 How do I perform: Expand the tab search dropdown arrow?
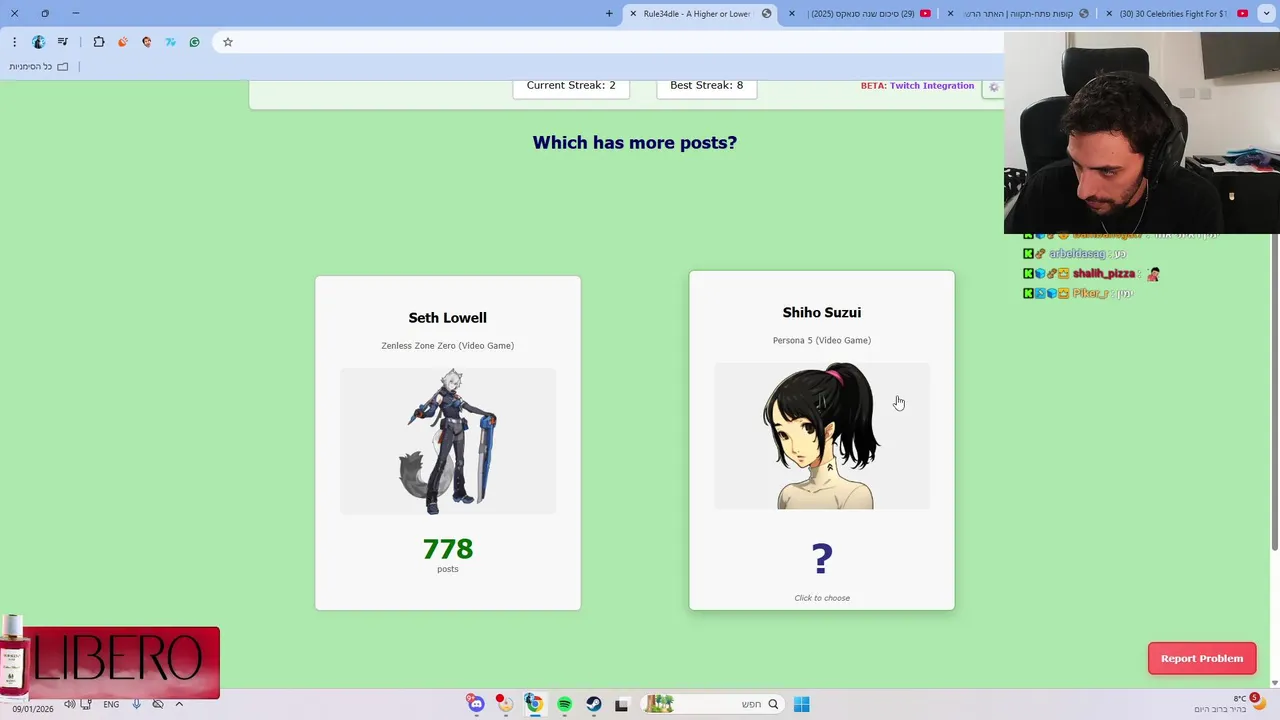coord(1267,13)
